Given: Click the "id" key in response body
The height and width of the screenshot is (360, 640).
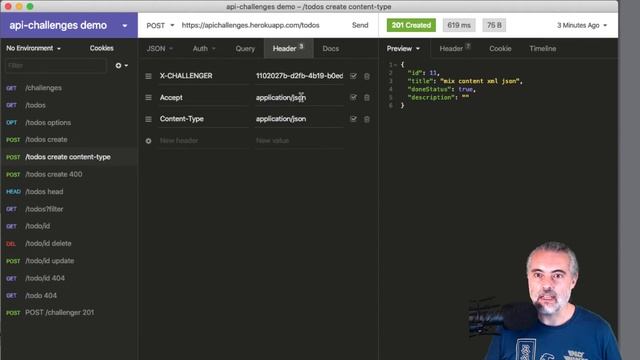Looking at the screenshot, I should (x=415, y=73).
